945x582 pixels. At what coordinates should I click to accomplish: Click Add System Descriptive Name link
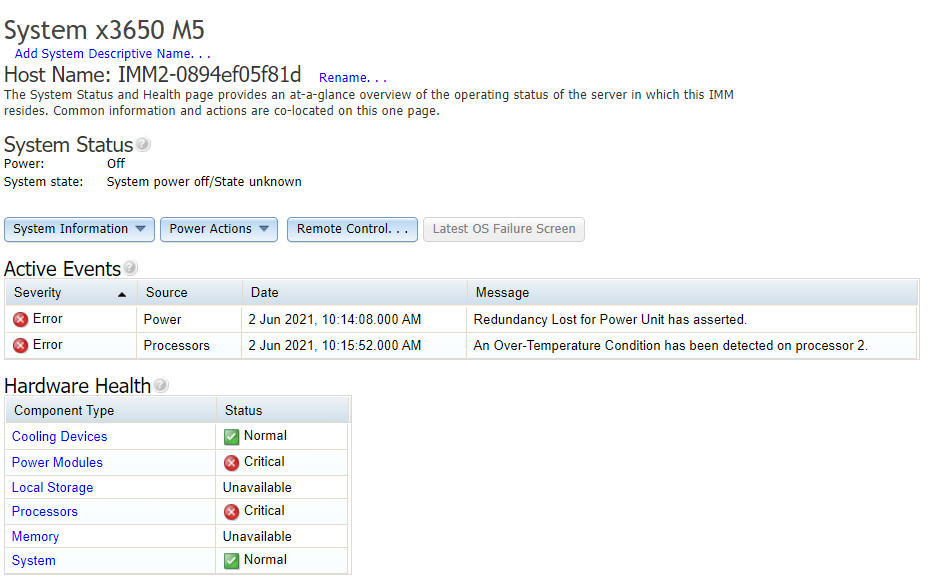[112, 54]
